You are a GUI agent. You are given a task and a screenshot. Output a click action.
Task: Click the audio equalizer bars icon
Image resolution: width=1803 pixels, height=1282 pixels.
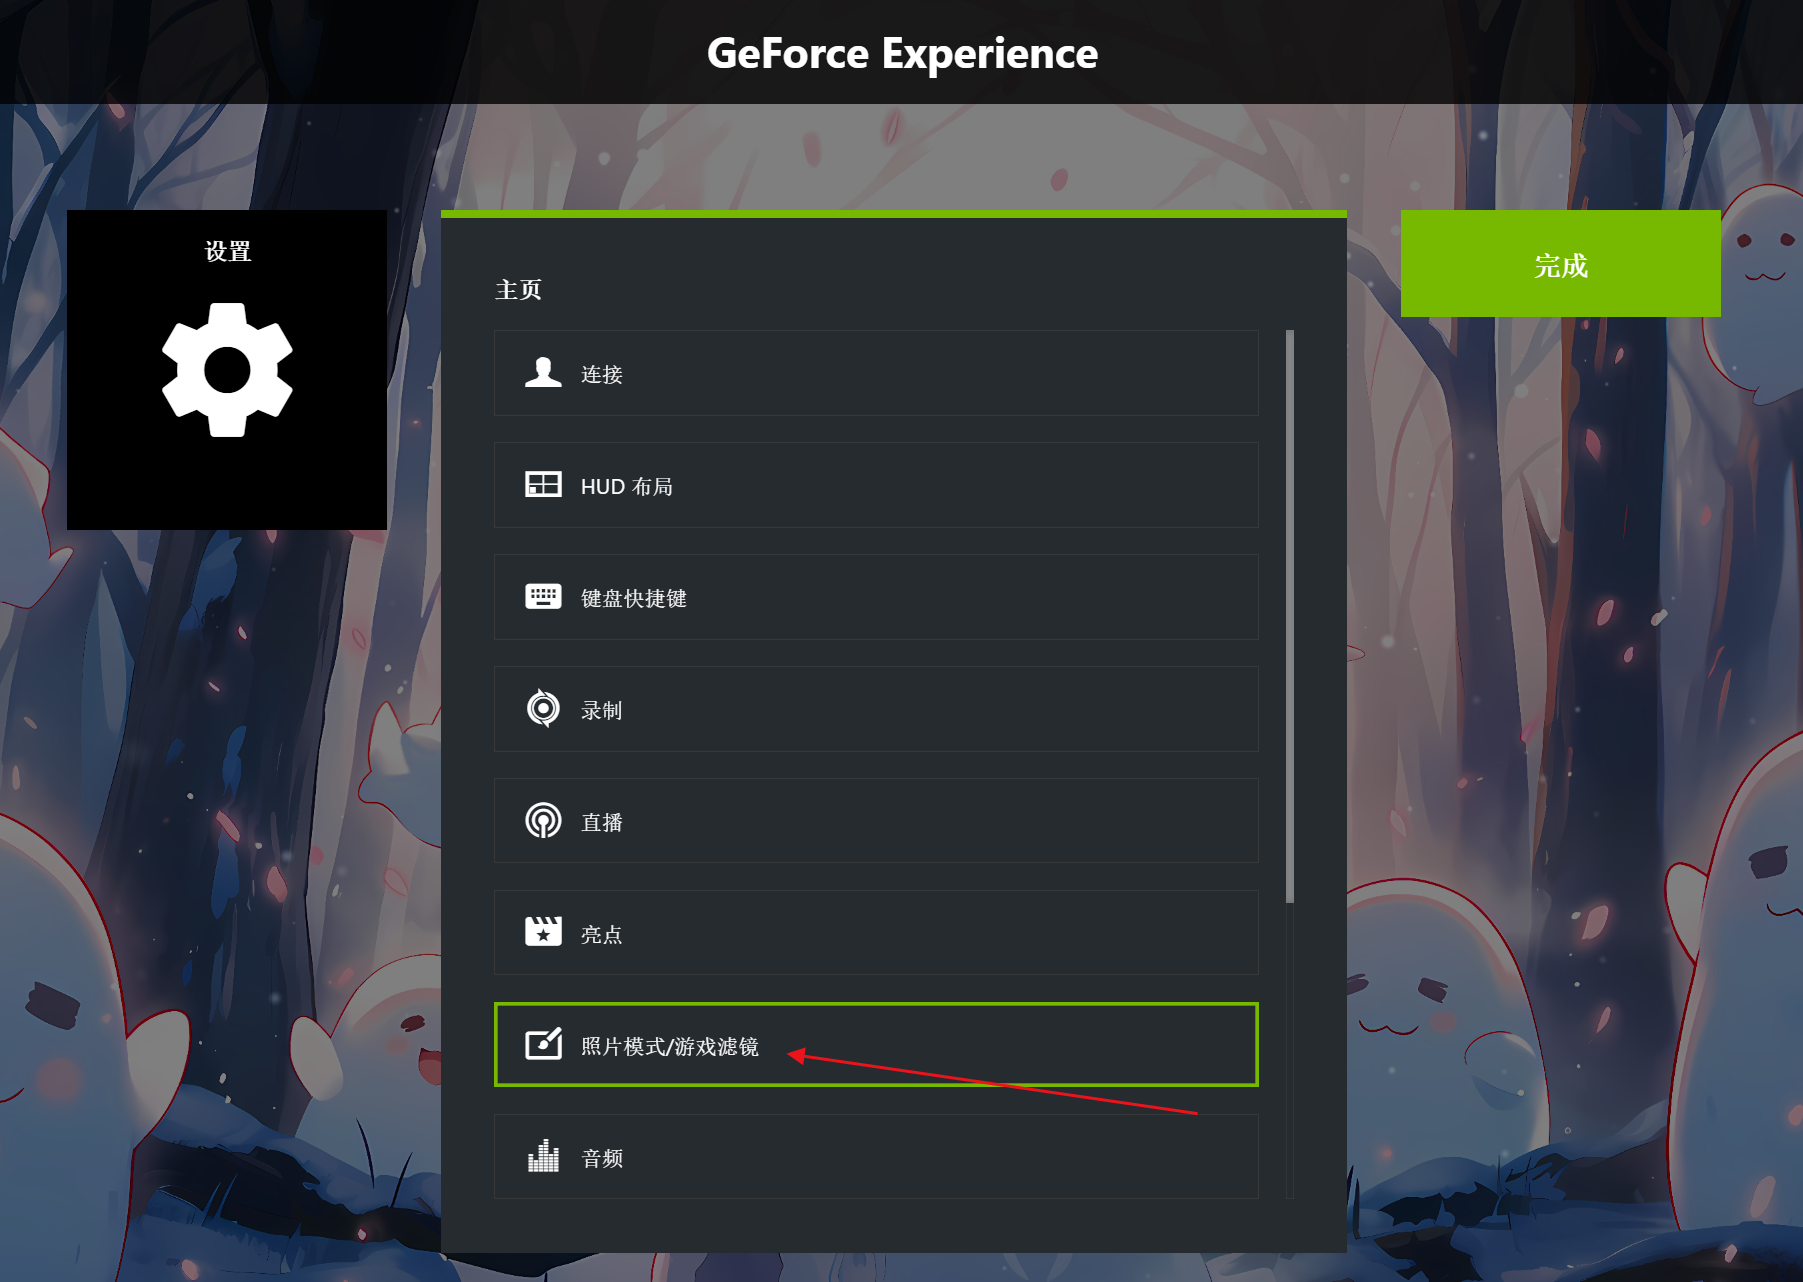click(x=543, y=1156)
